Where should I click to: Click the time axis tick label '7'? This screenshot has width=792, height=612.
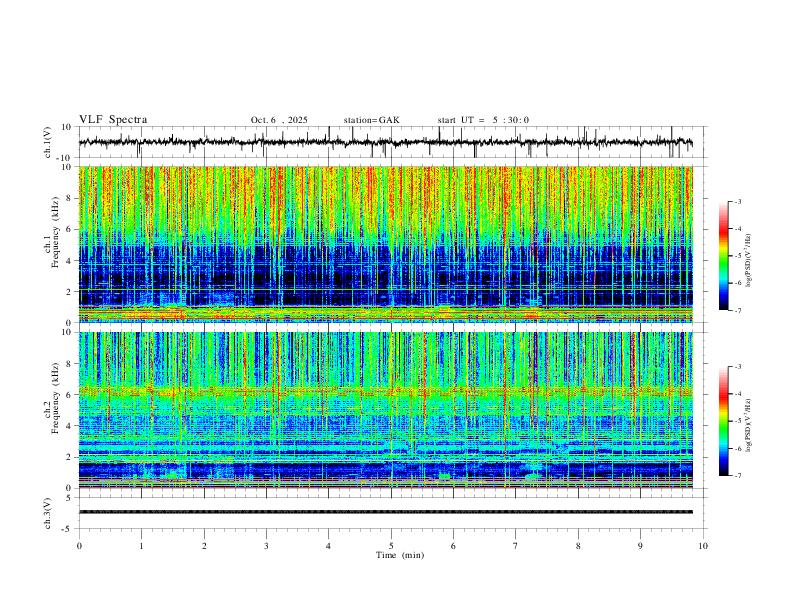(516, 546)
